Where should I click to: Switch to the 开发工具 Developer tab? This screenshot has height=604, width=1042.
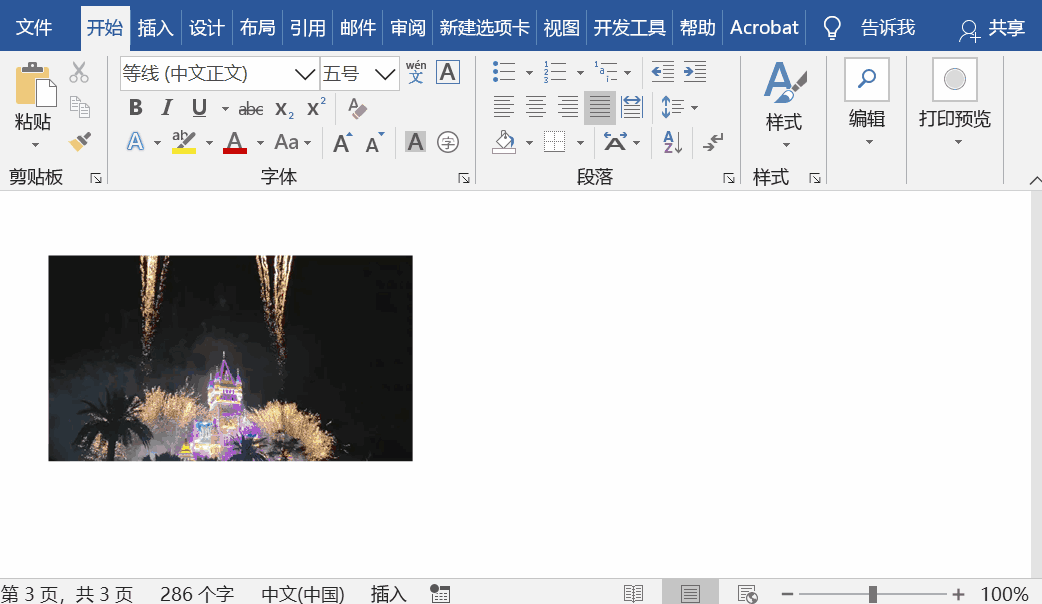coord(629,28)
